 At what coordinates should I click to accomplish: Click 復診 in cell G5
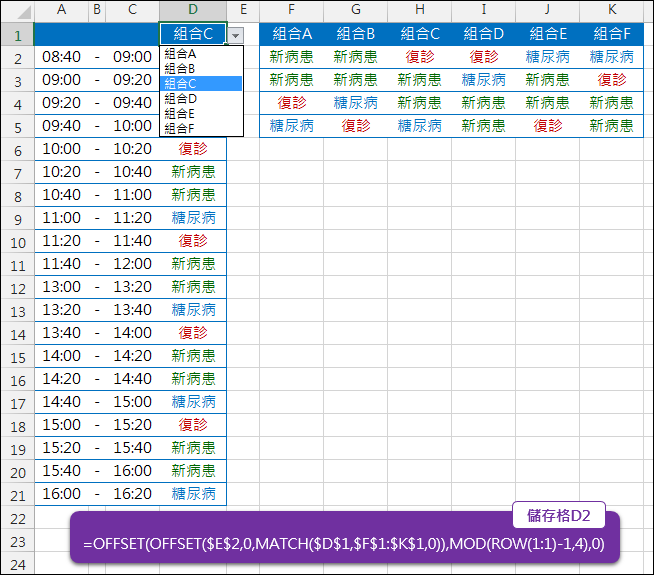click(x=355, y=126)
